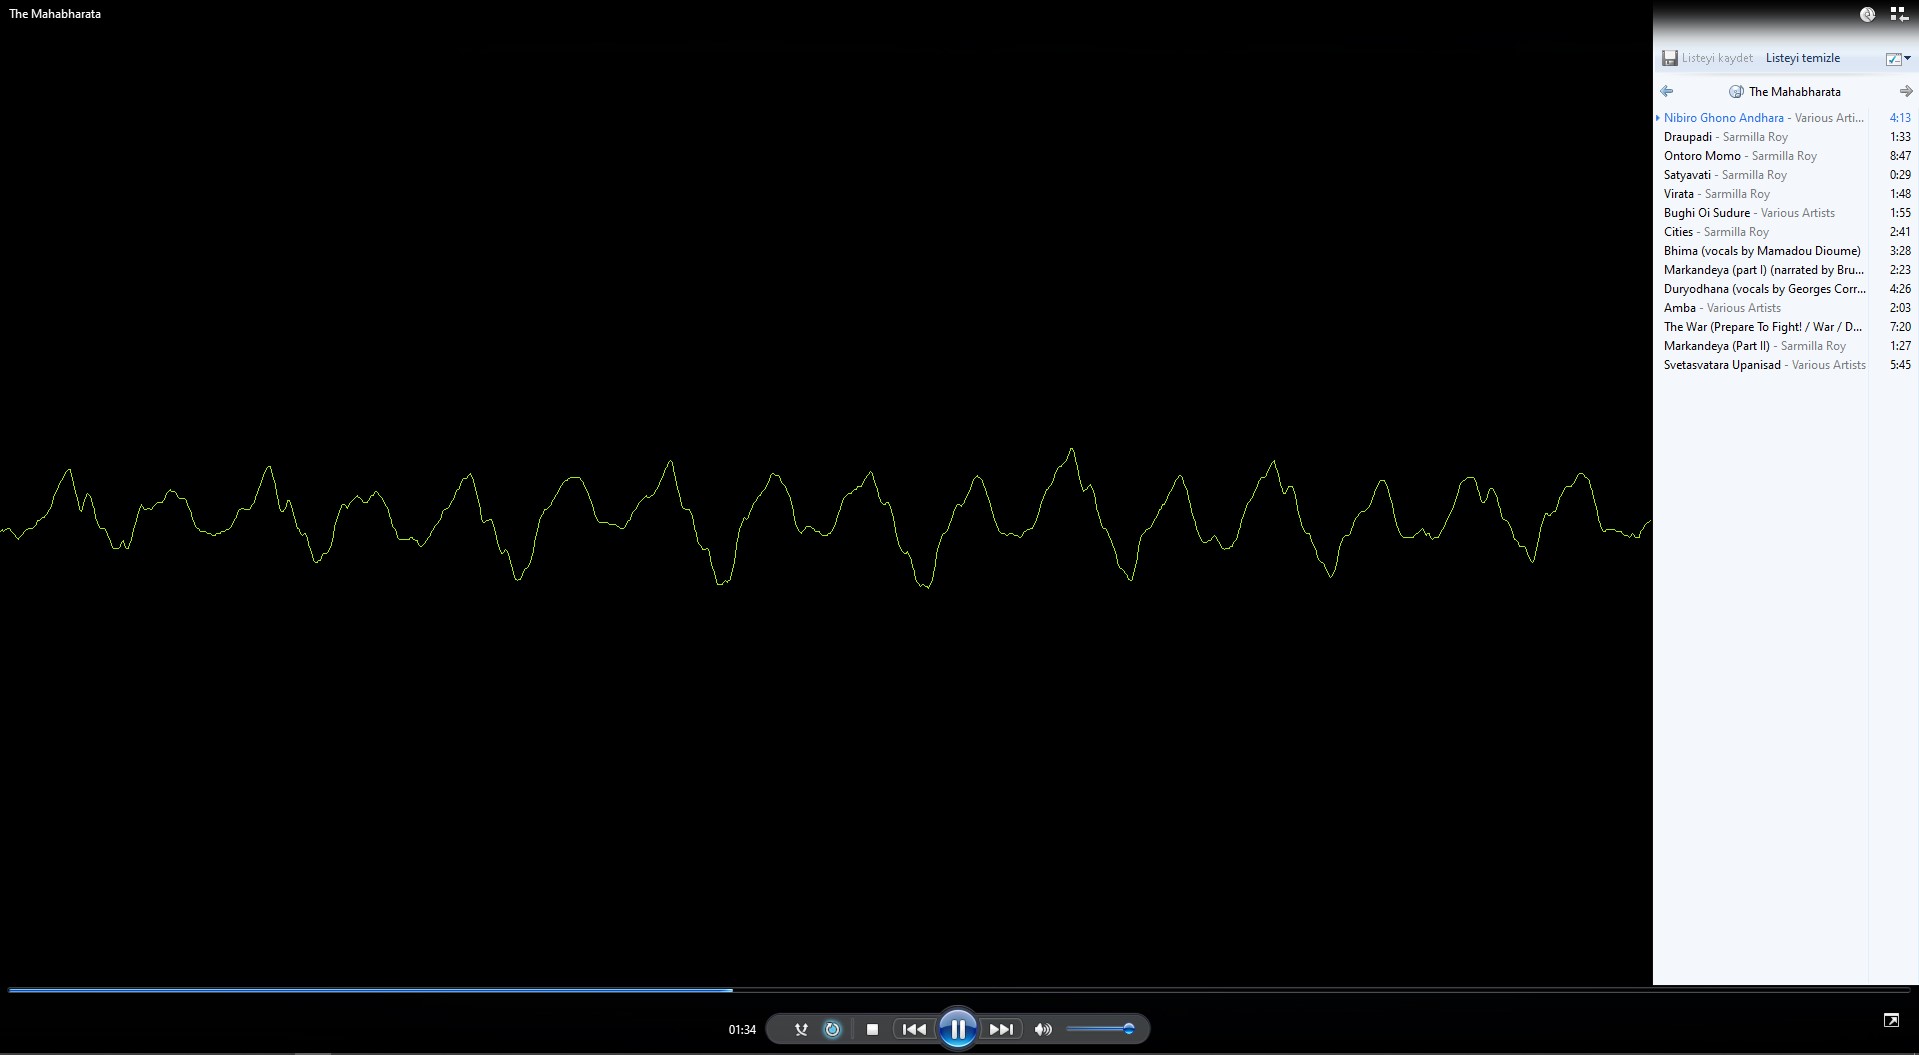Viewport: 1919px width, 1055px height.
Task: Go to previous list with left arrow
Action: click(x=1666, y=91)
